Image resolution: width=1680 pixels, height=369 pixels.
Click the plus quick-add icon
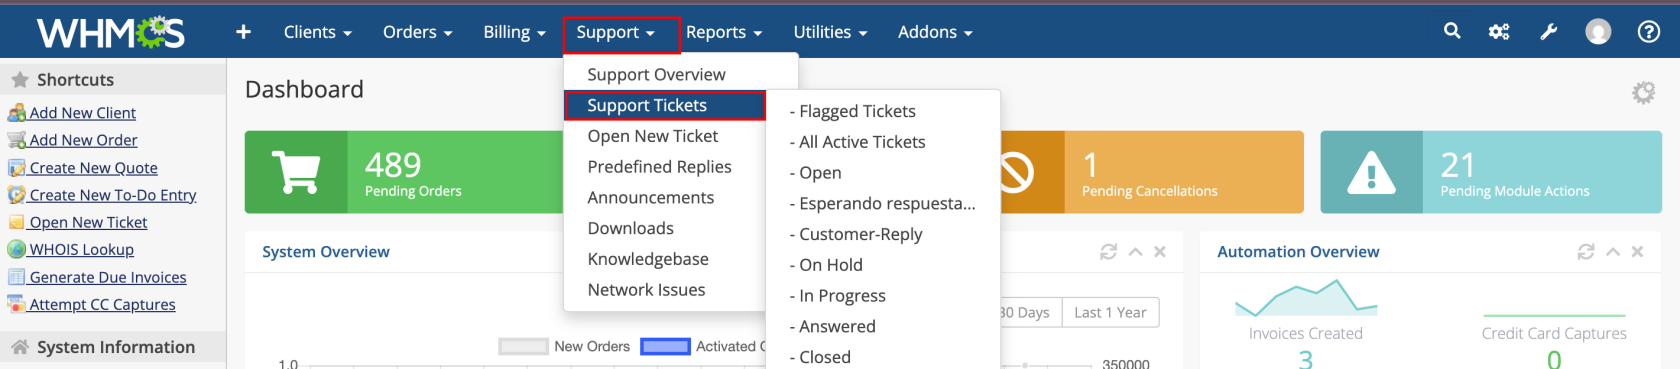click(243, 32)
